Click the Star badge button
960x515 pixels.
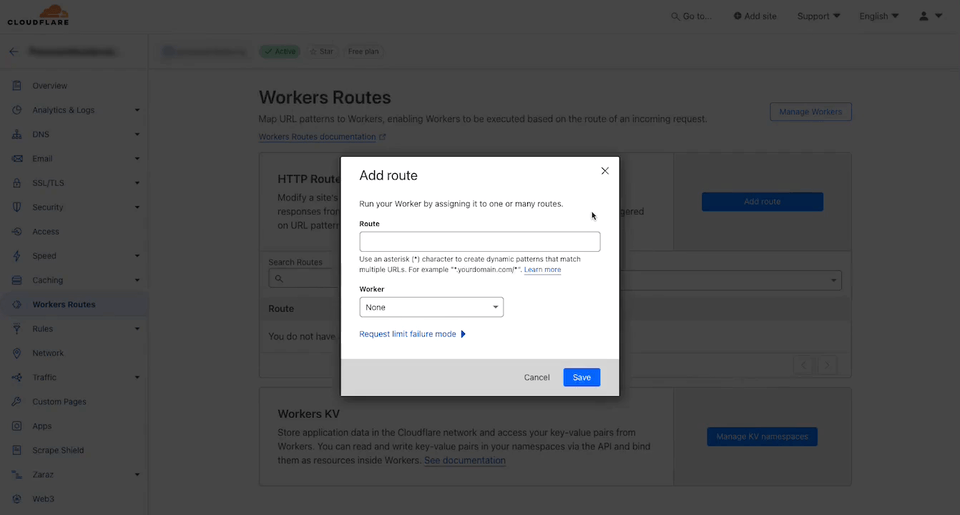coord(321,51)
